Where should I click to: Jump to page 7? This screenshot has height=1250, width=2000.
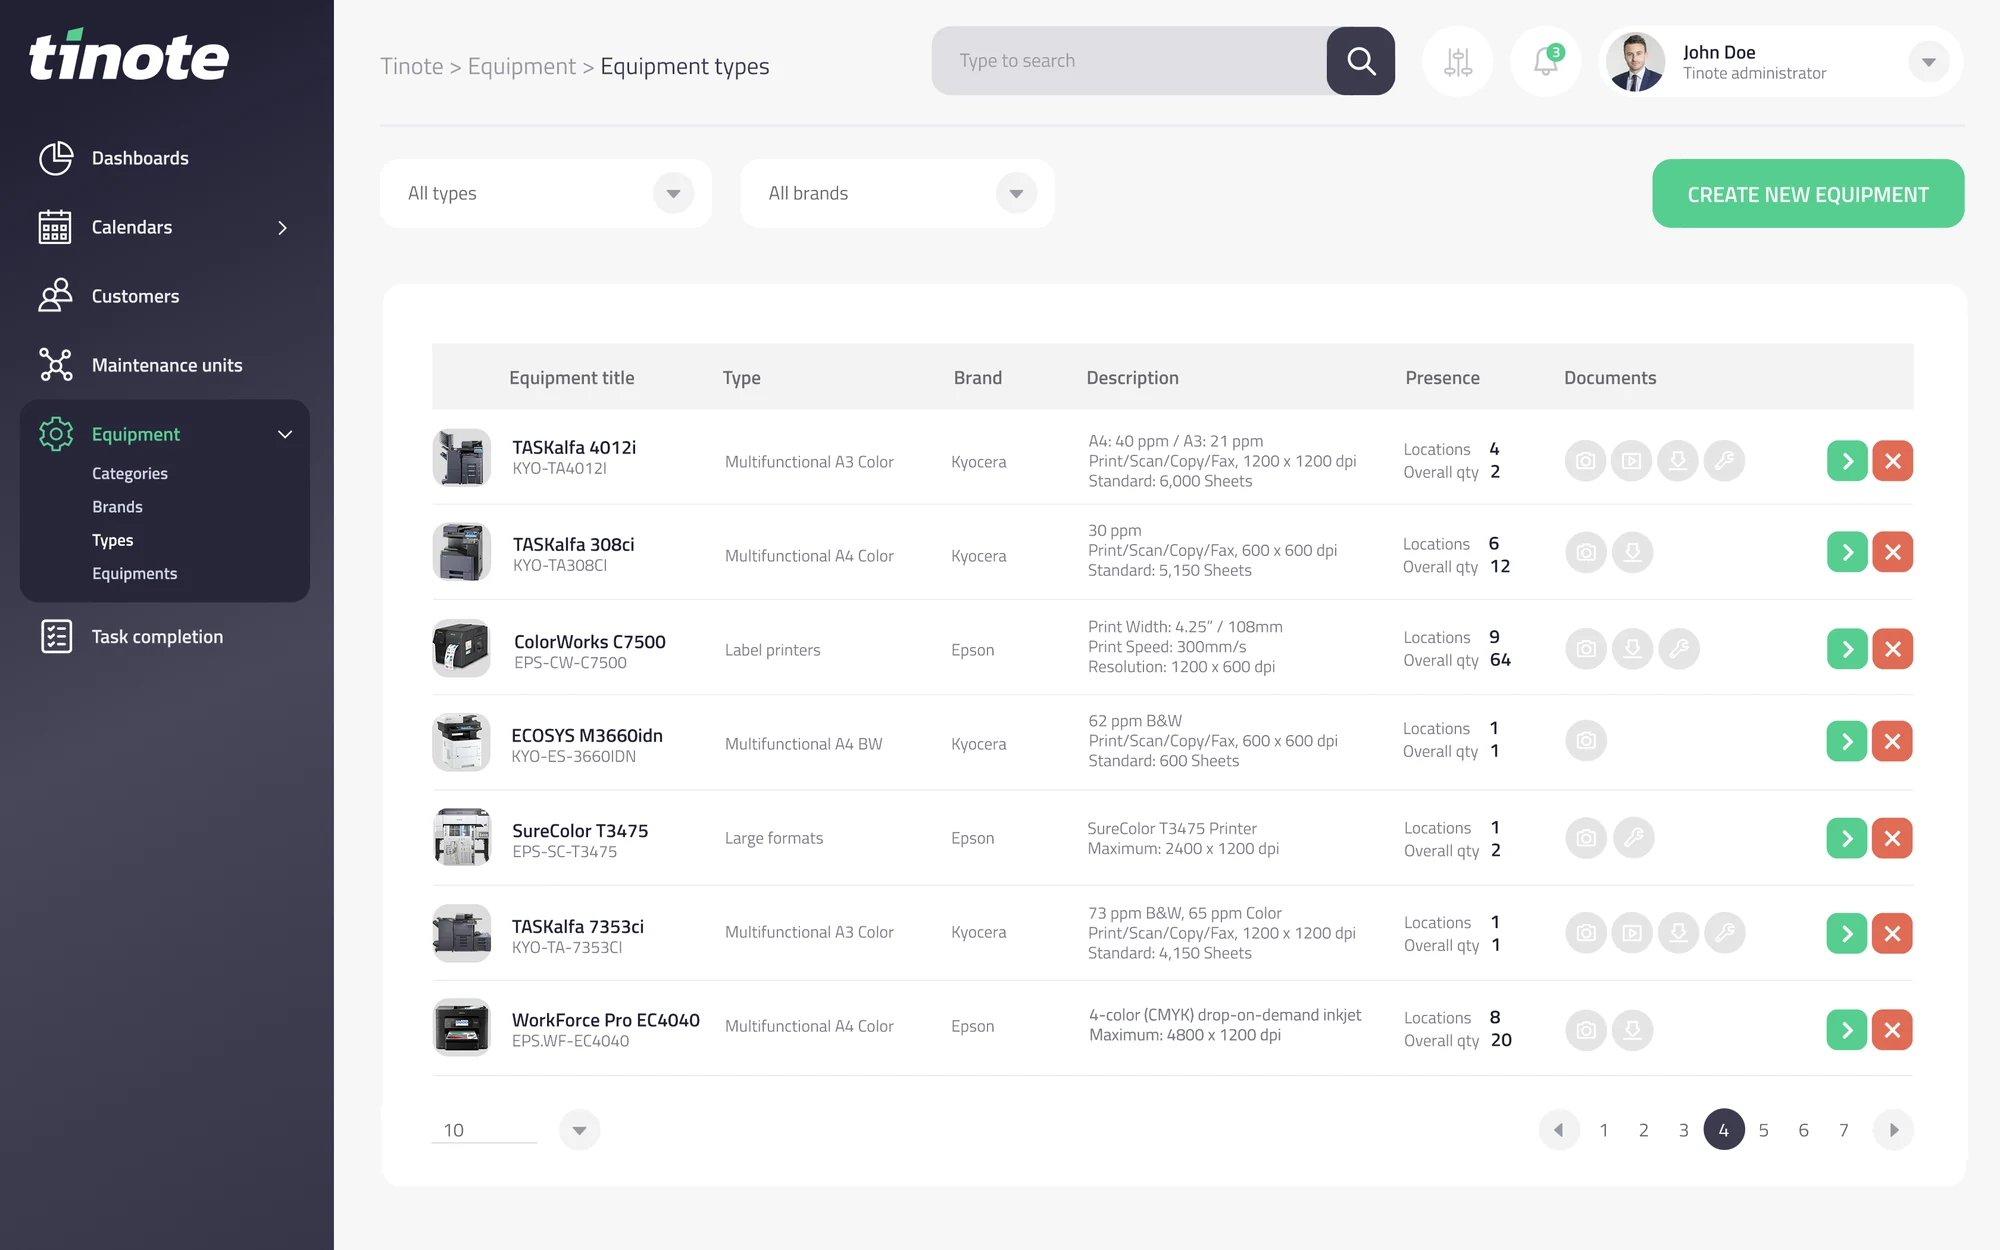click(1844, 1130)
